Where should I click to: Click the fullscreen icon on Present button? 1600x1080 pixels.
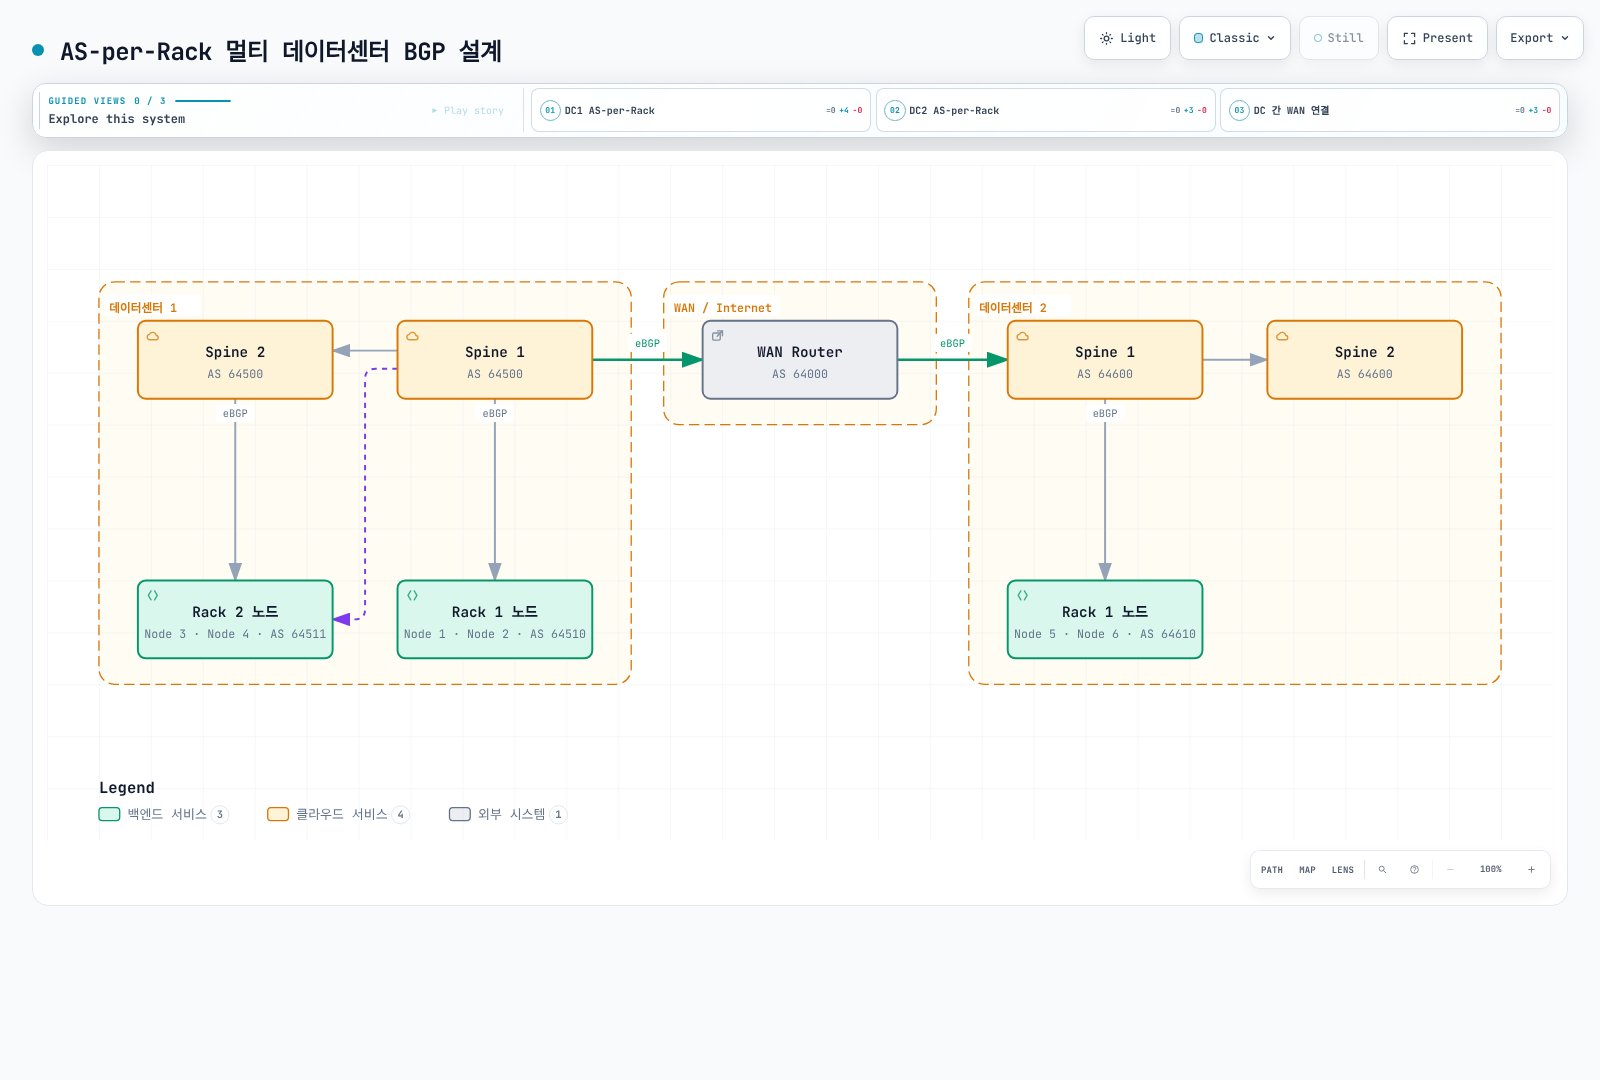pos(1409,38)
